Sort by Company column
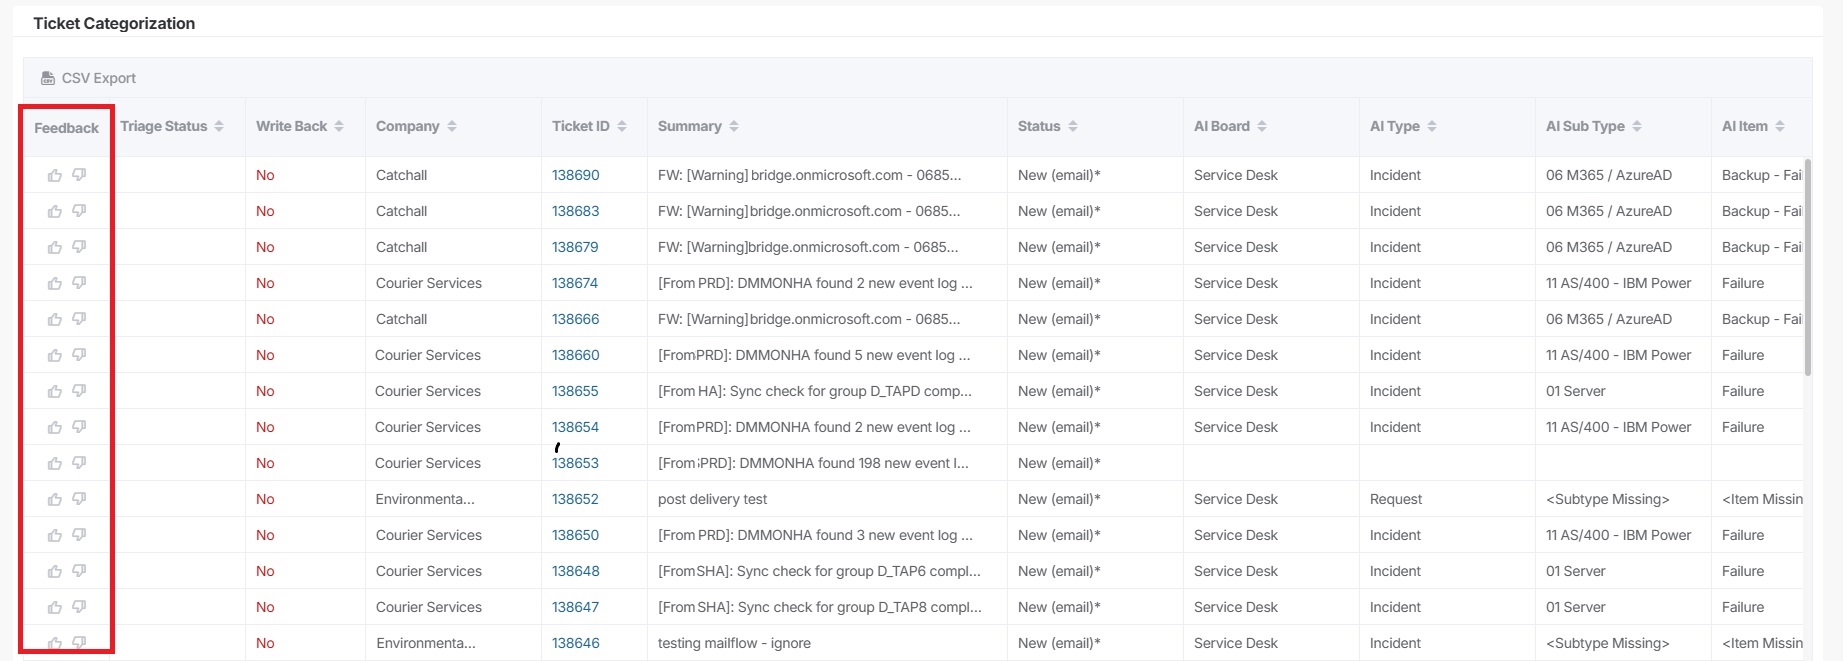1843x661 pixels. click(452, 126)
